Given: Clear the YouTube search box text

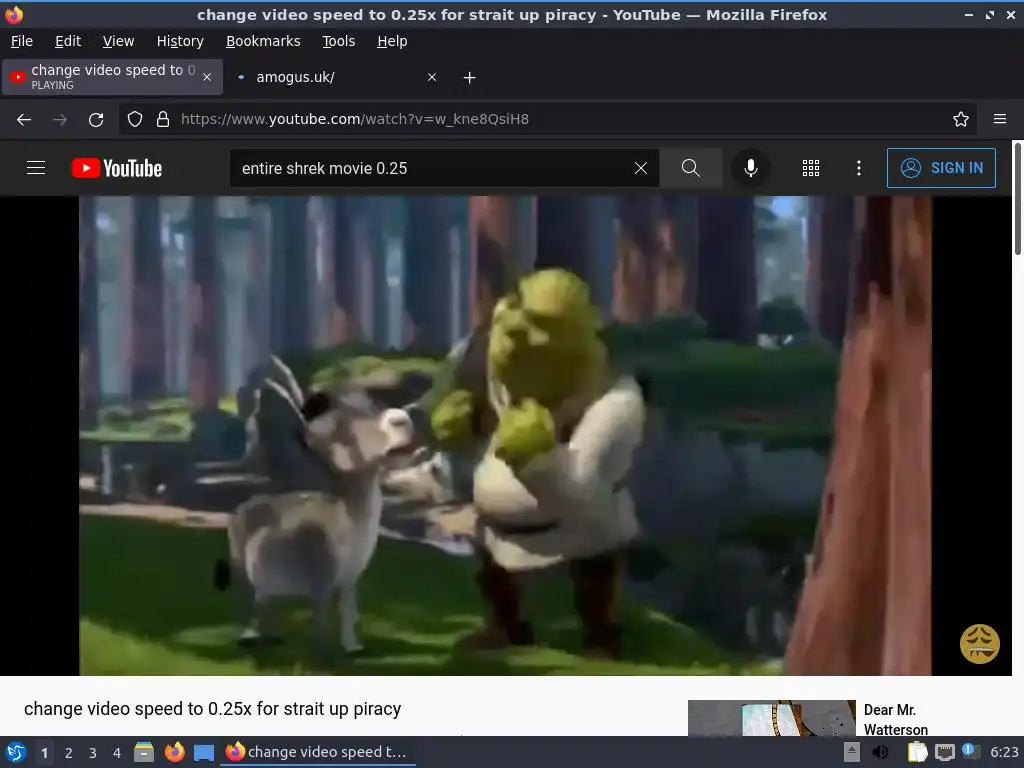Looking at the screenshot, I should click(x=641, y=168).
